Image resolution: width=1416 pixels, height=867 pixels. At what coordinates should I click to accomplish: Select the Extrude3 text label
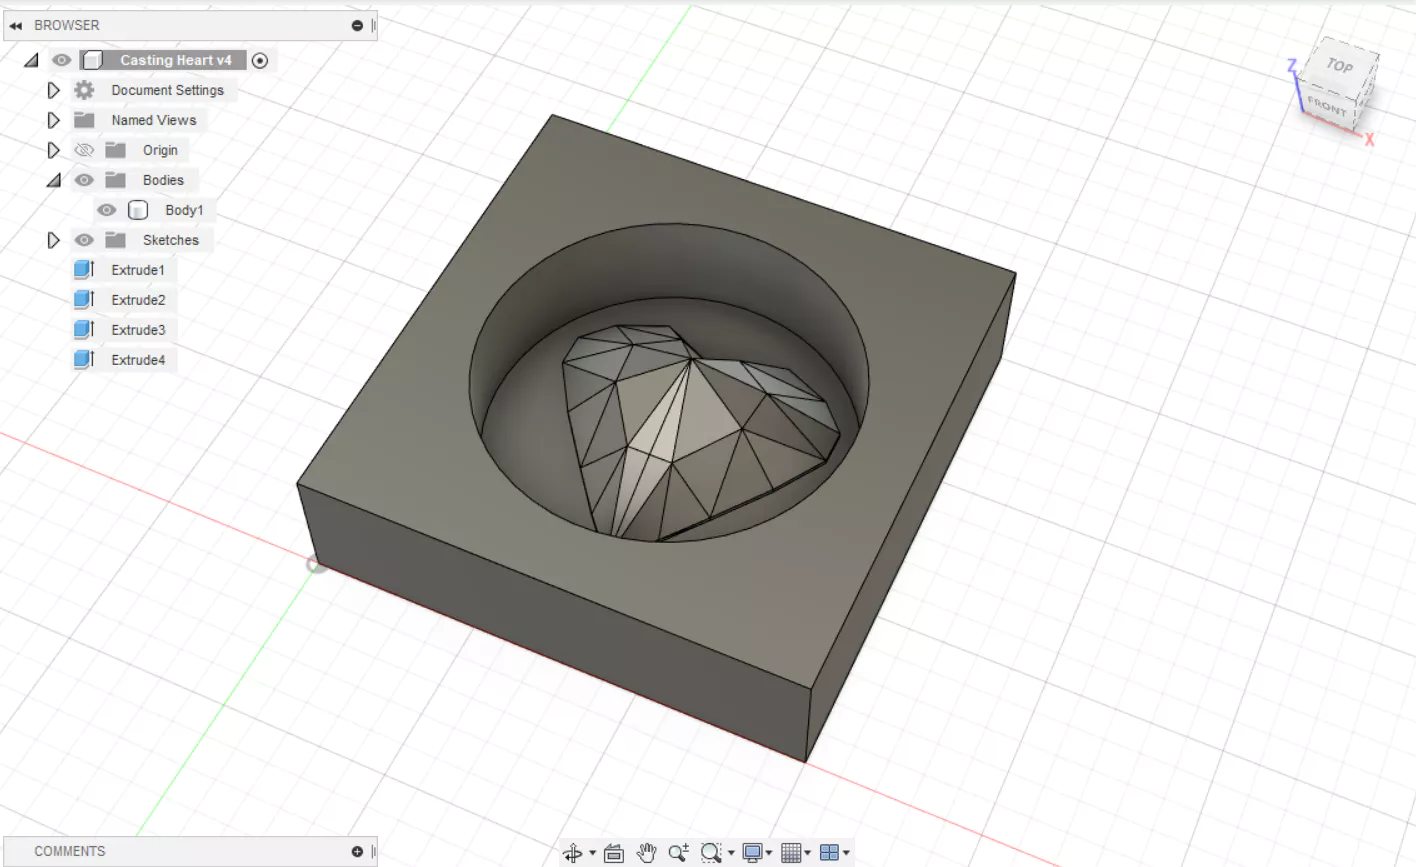[x=138, y=330]
